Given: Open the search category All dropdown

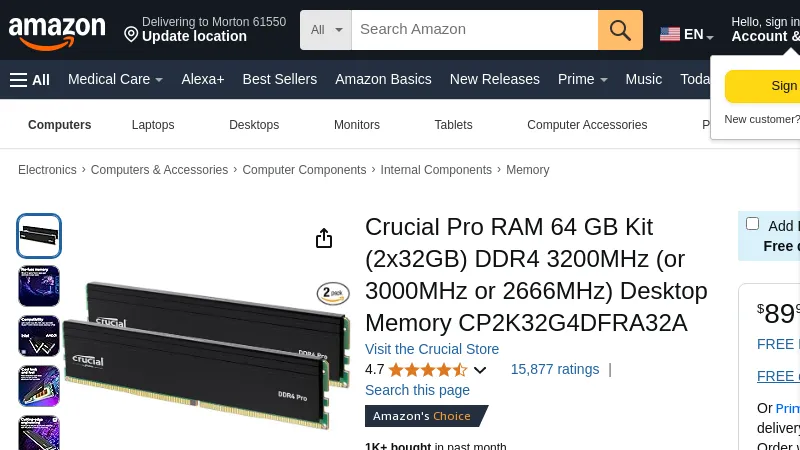Looking at the screenshot, I should pyautogui.click(x=326, y=30).
